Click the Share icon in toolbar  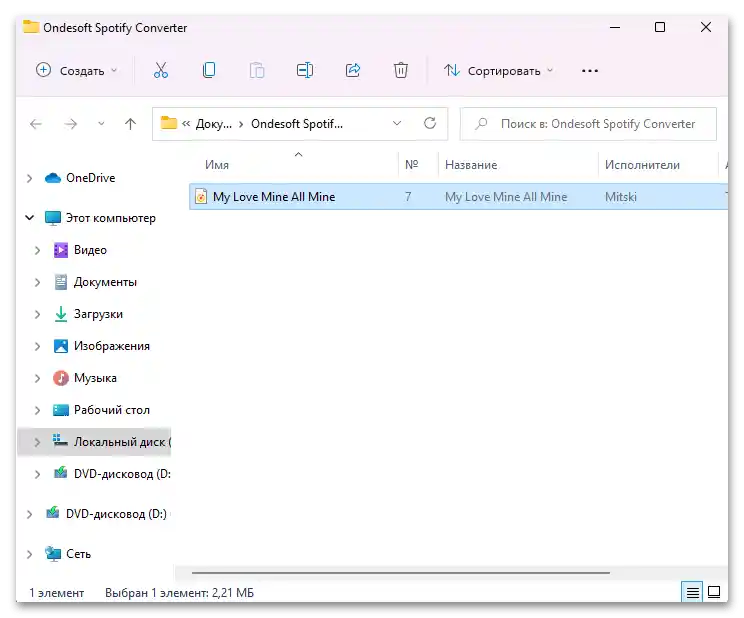tap(353, 70)
